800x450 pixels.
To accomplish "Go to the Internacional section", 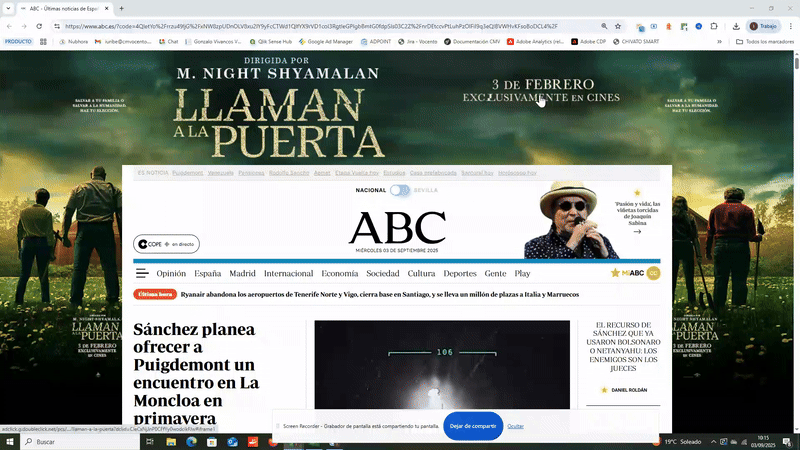I will click(288, 273).
